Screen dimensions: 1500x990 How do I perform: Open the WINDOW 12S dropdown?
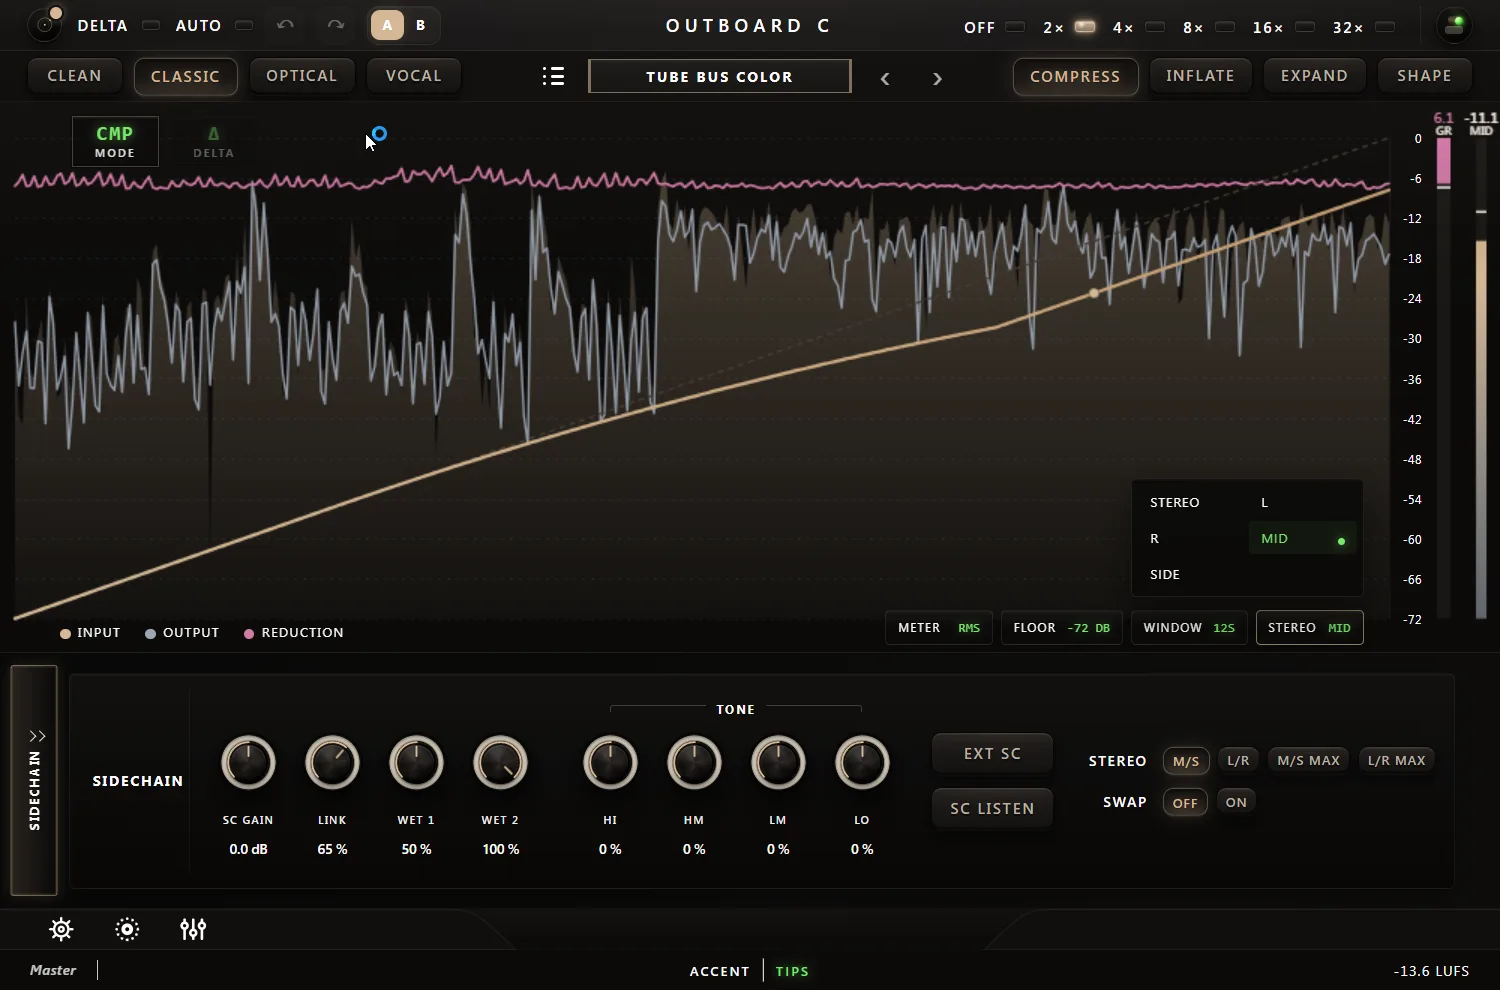1189,628
